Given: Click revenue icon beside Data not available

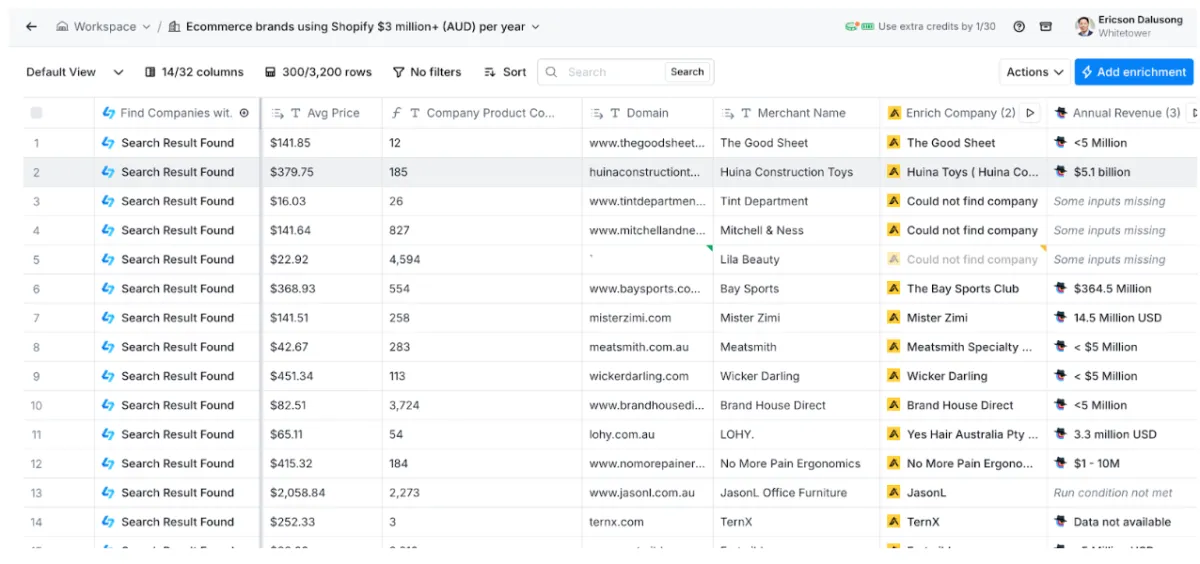Looking at the screenshot, I should coord(1061,522).
